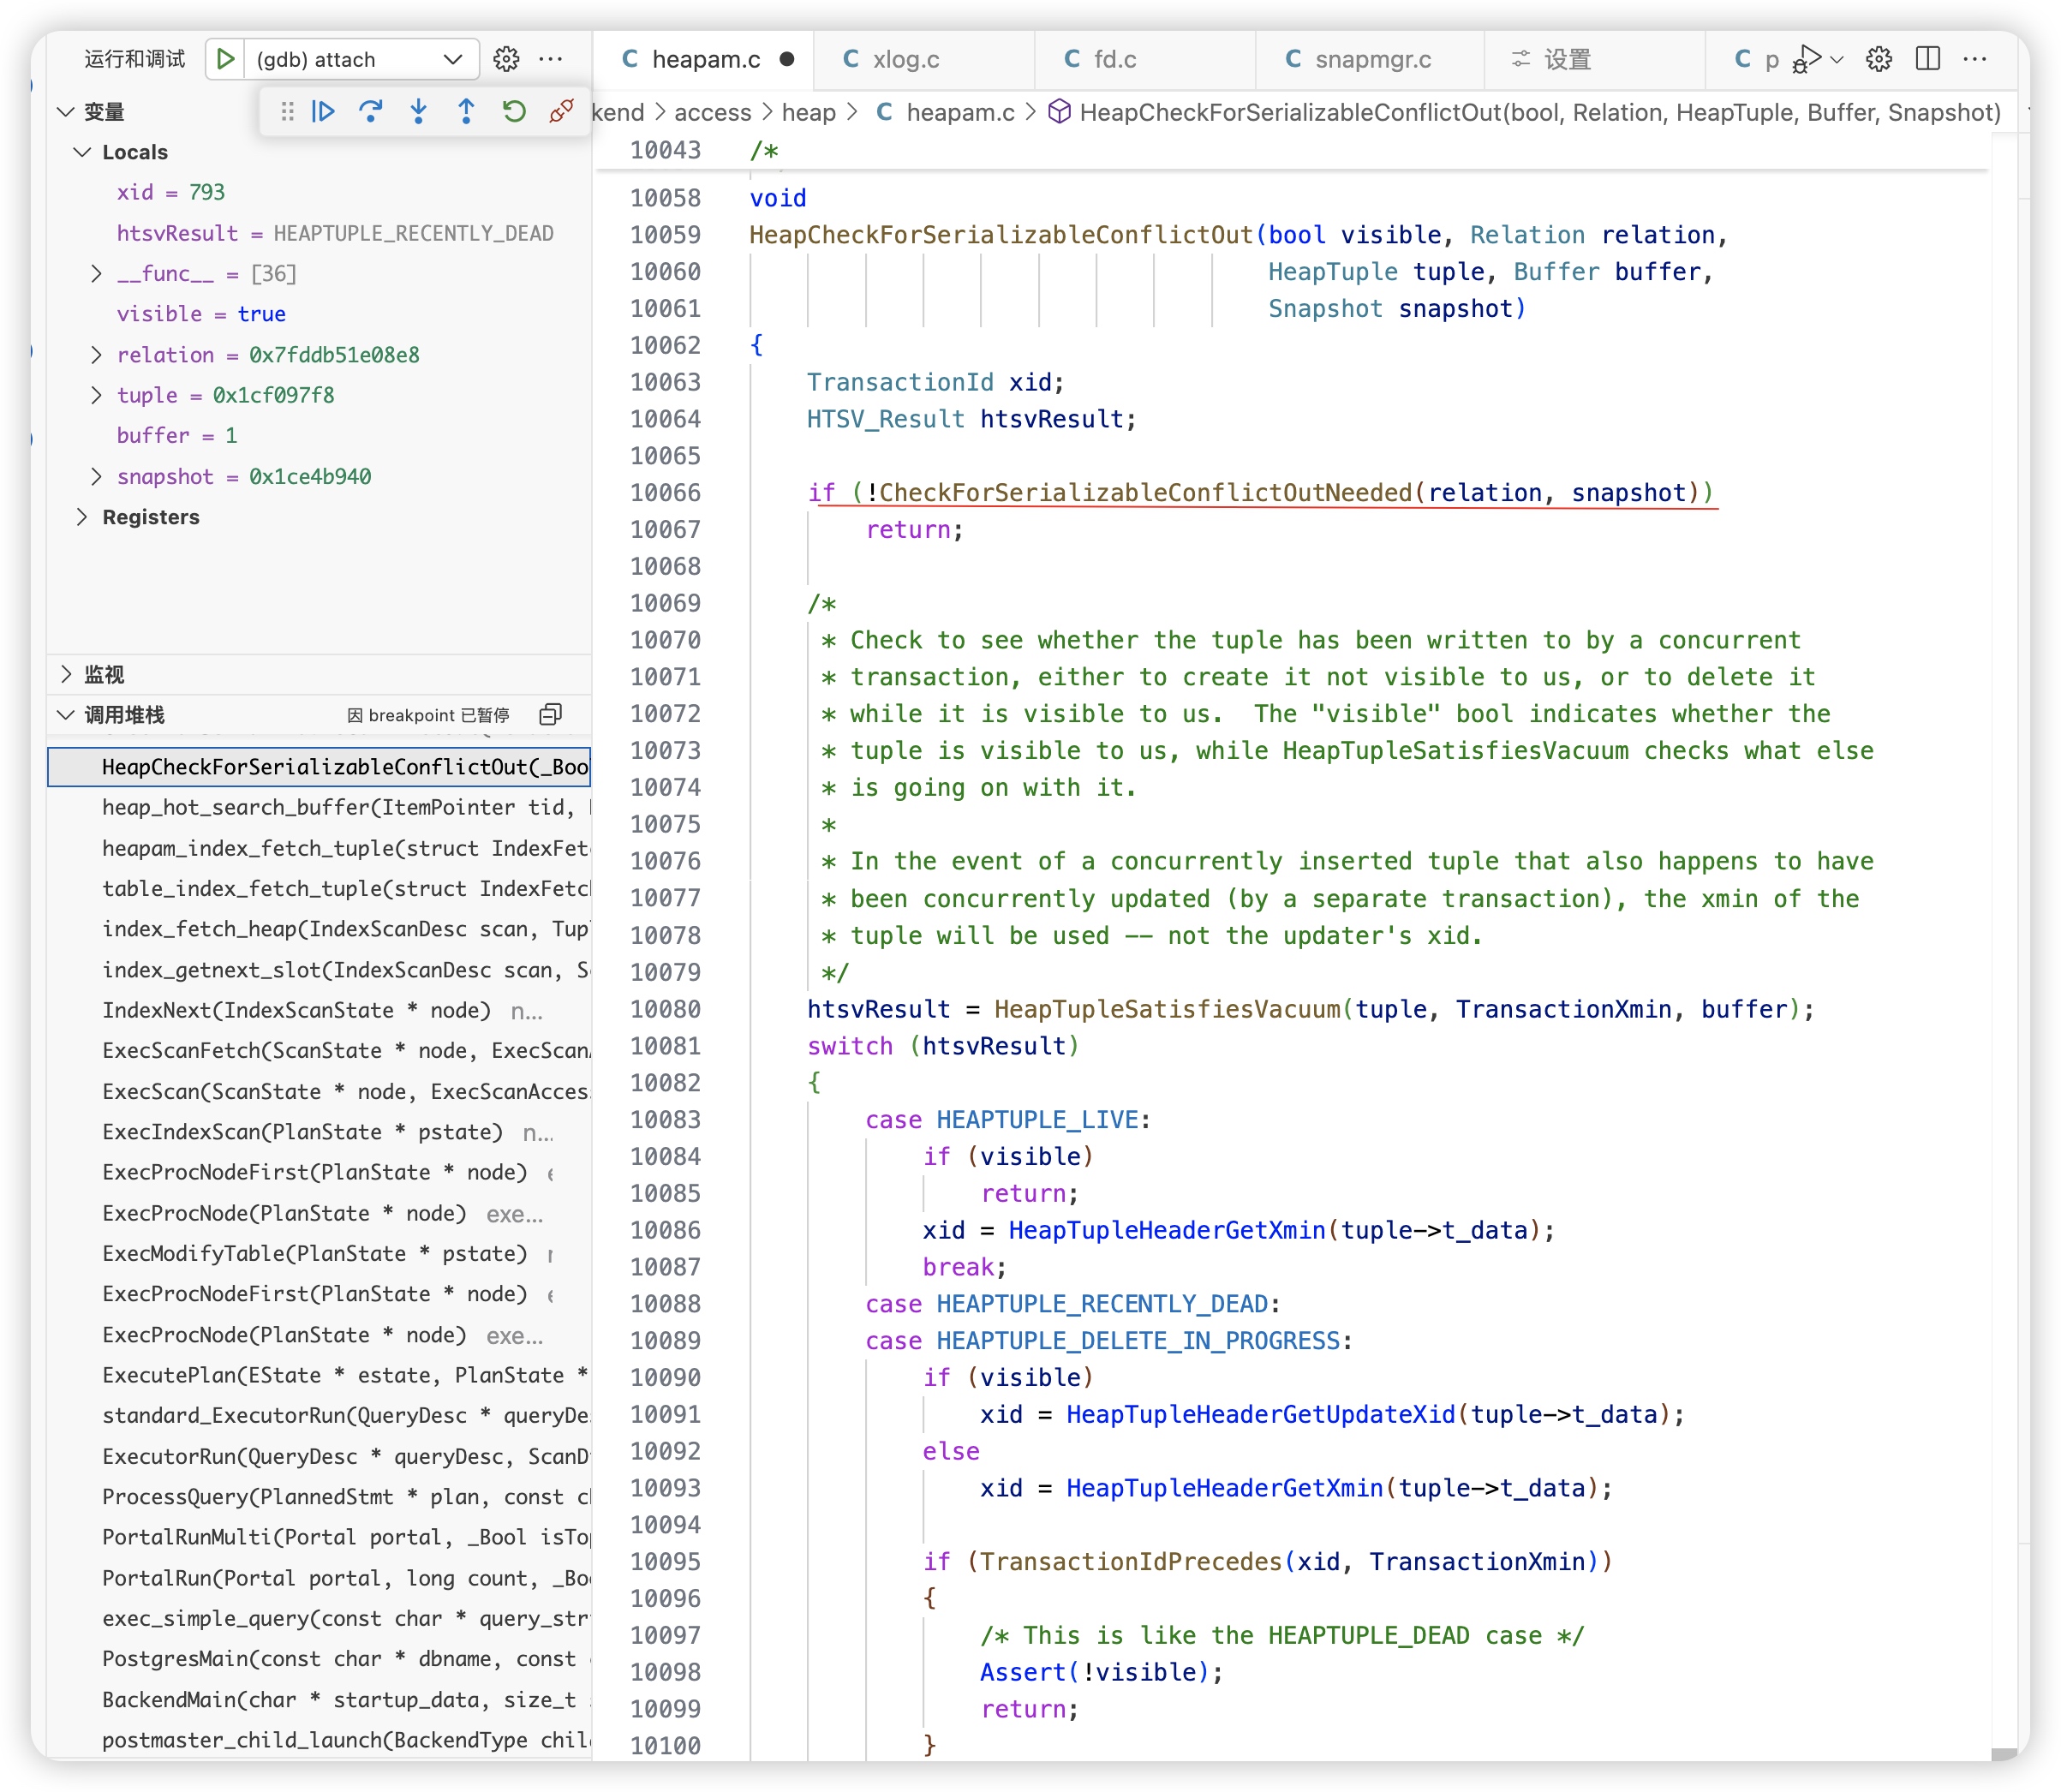Switch to the snapmgr.c tab
The height and width of the screenshot is (1792, 2061).
[1372, 59]
